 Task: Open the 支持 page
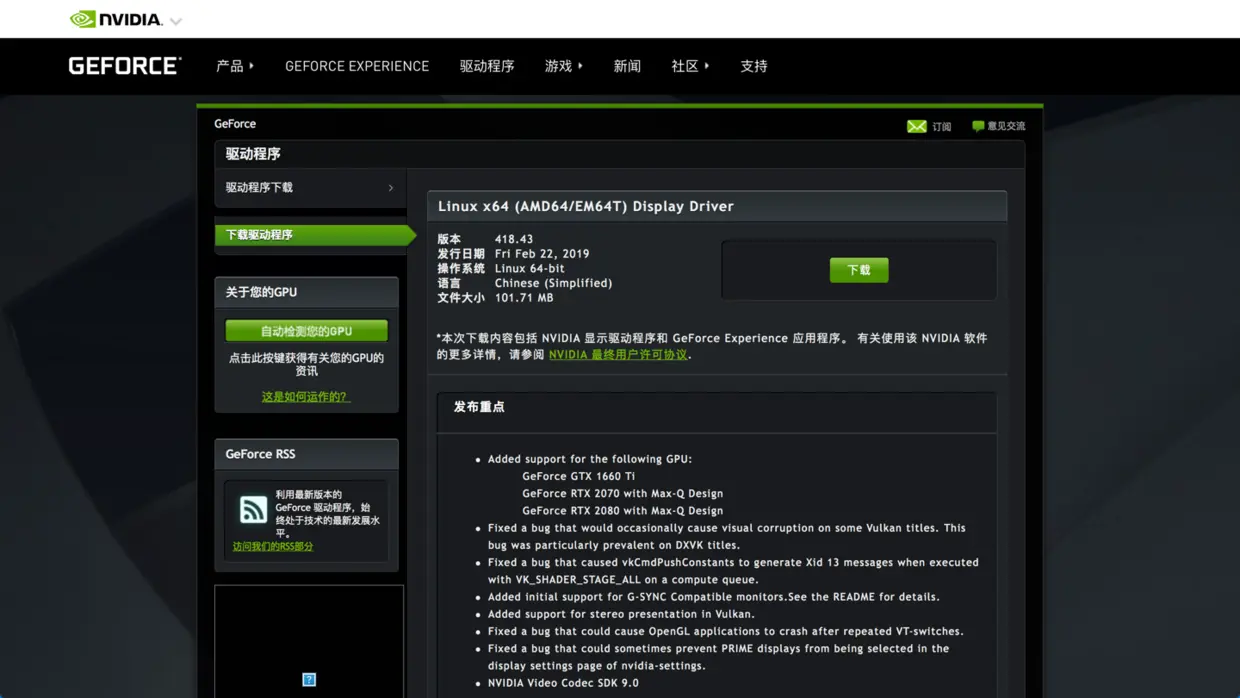(x=754, y=66)
